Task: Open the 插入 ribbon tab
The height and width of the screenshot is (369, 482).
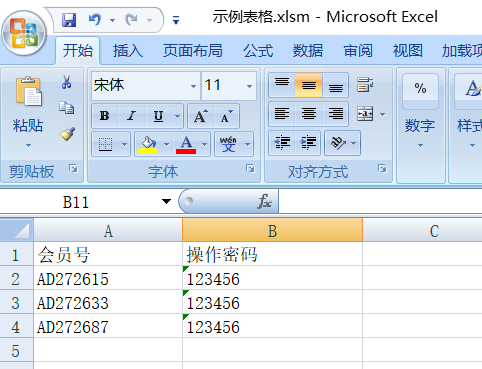Action: [128, 51]
